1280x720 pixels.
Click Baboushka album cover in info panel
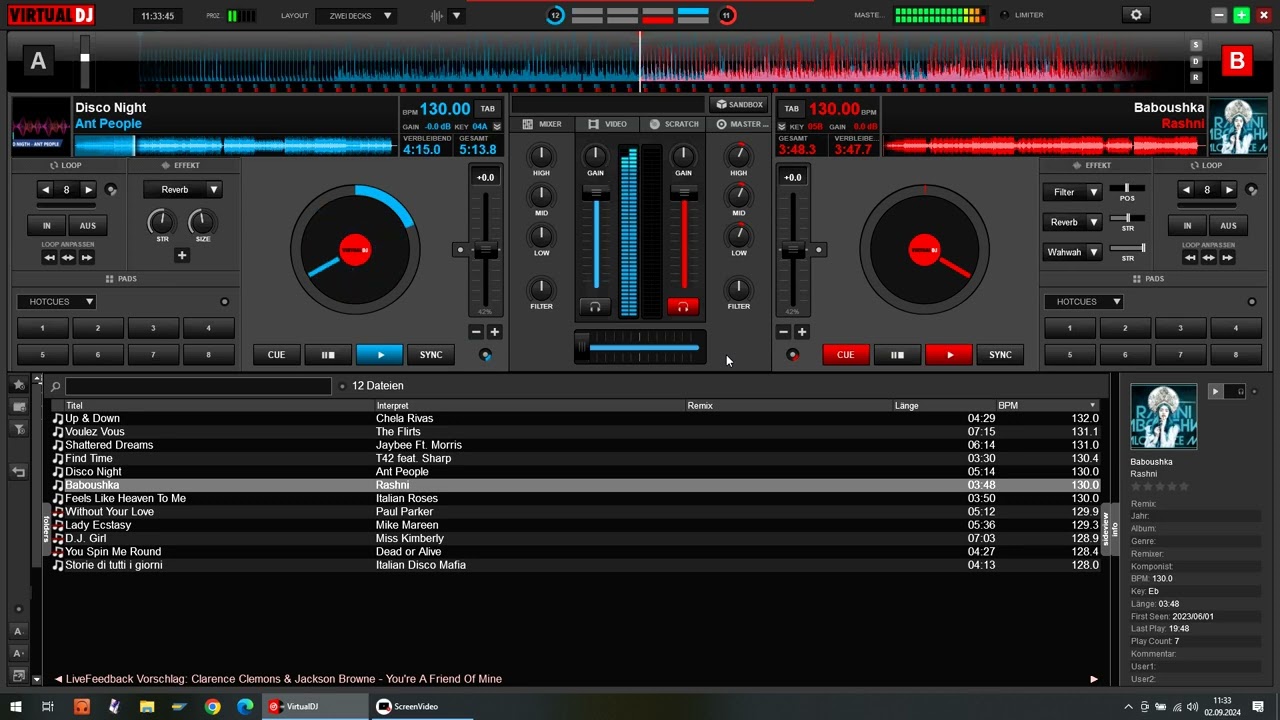coord(1163,416)
